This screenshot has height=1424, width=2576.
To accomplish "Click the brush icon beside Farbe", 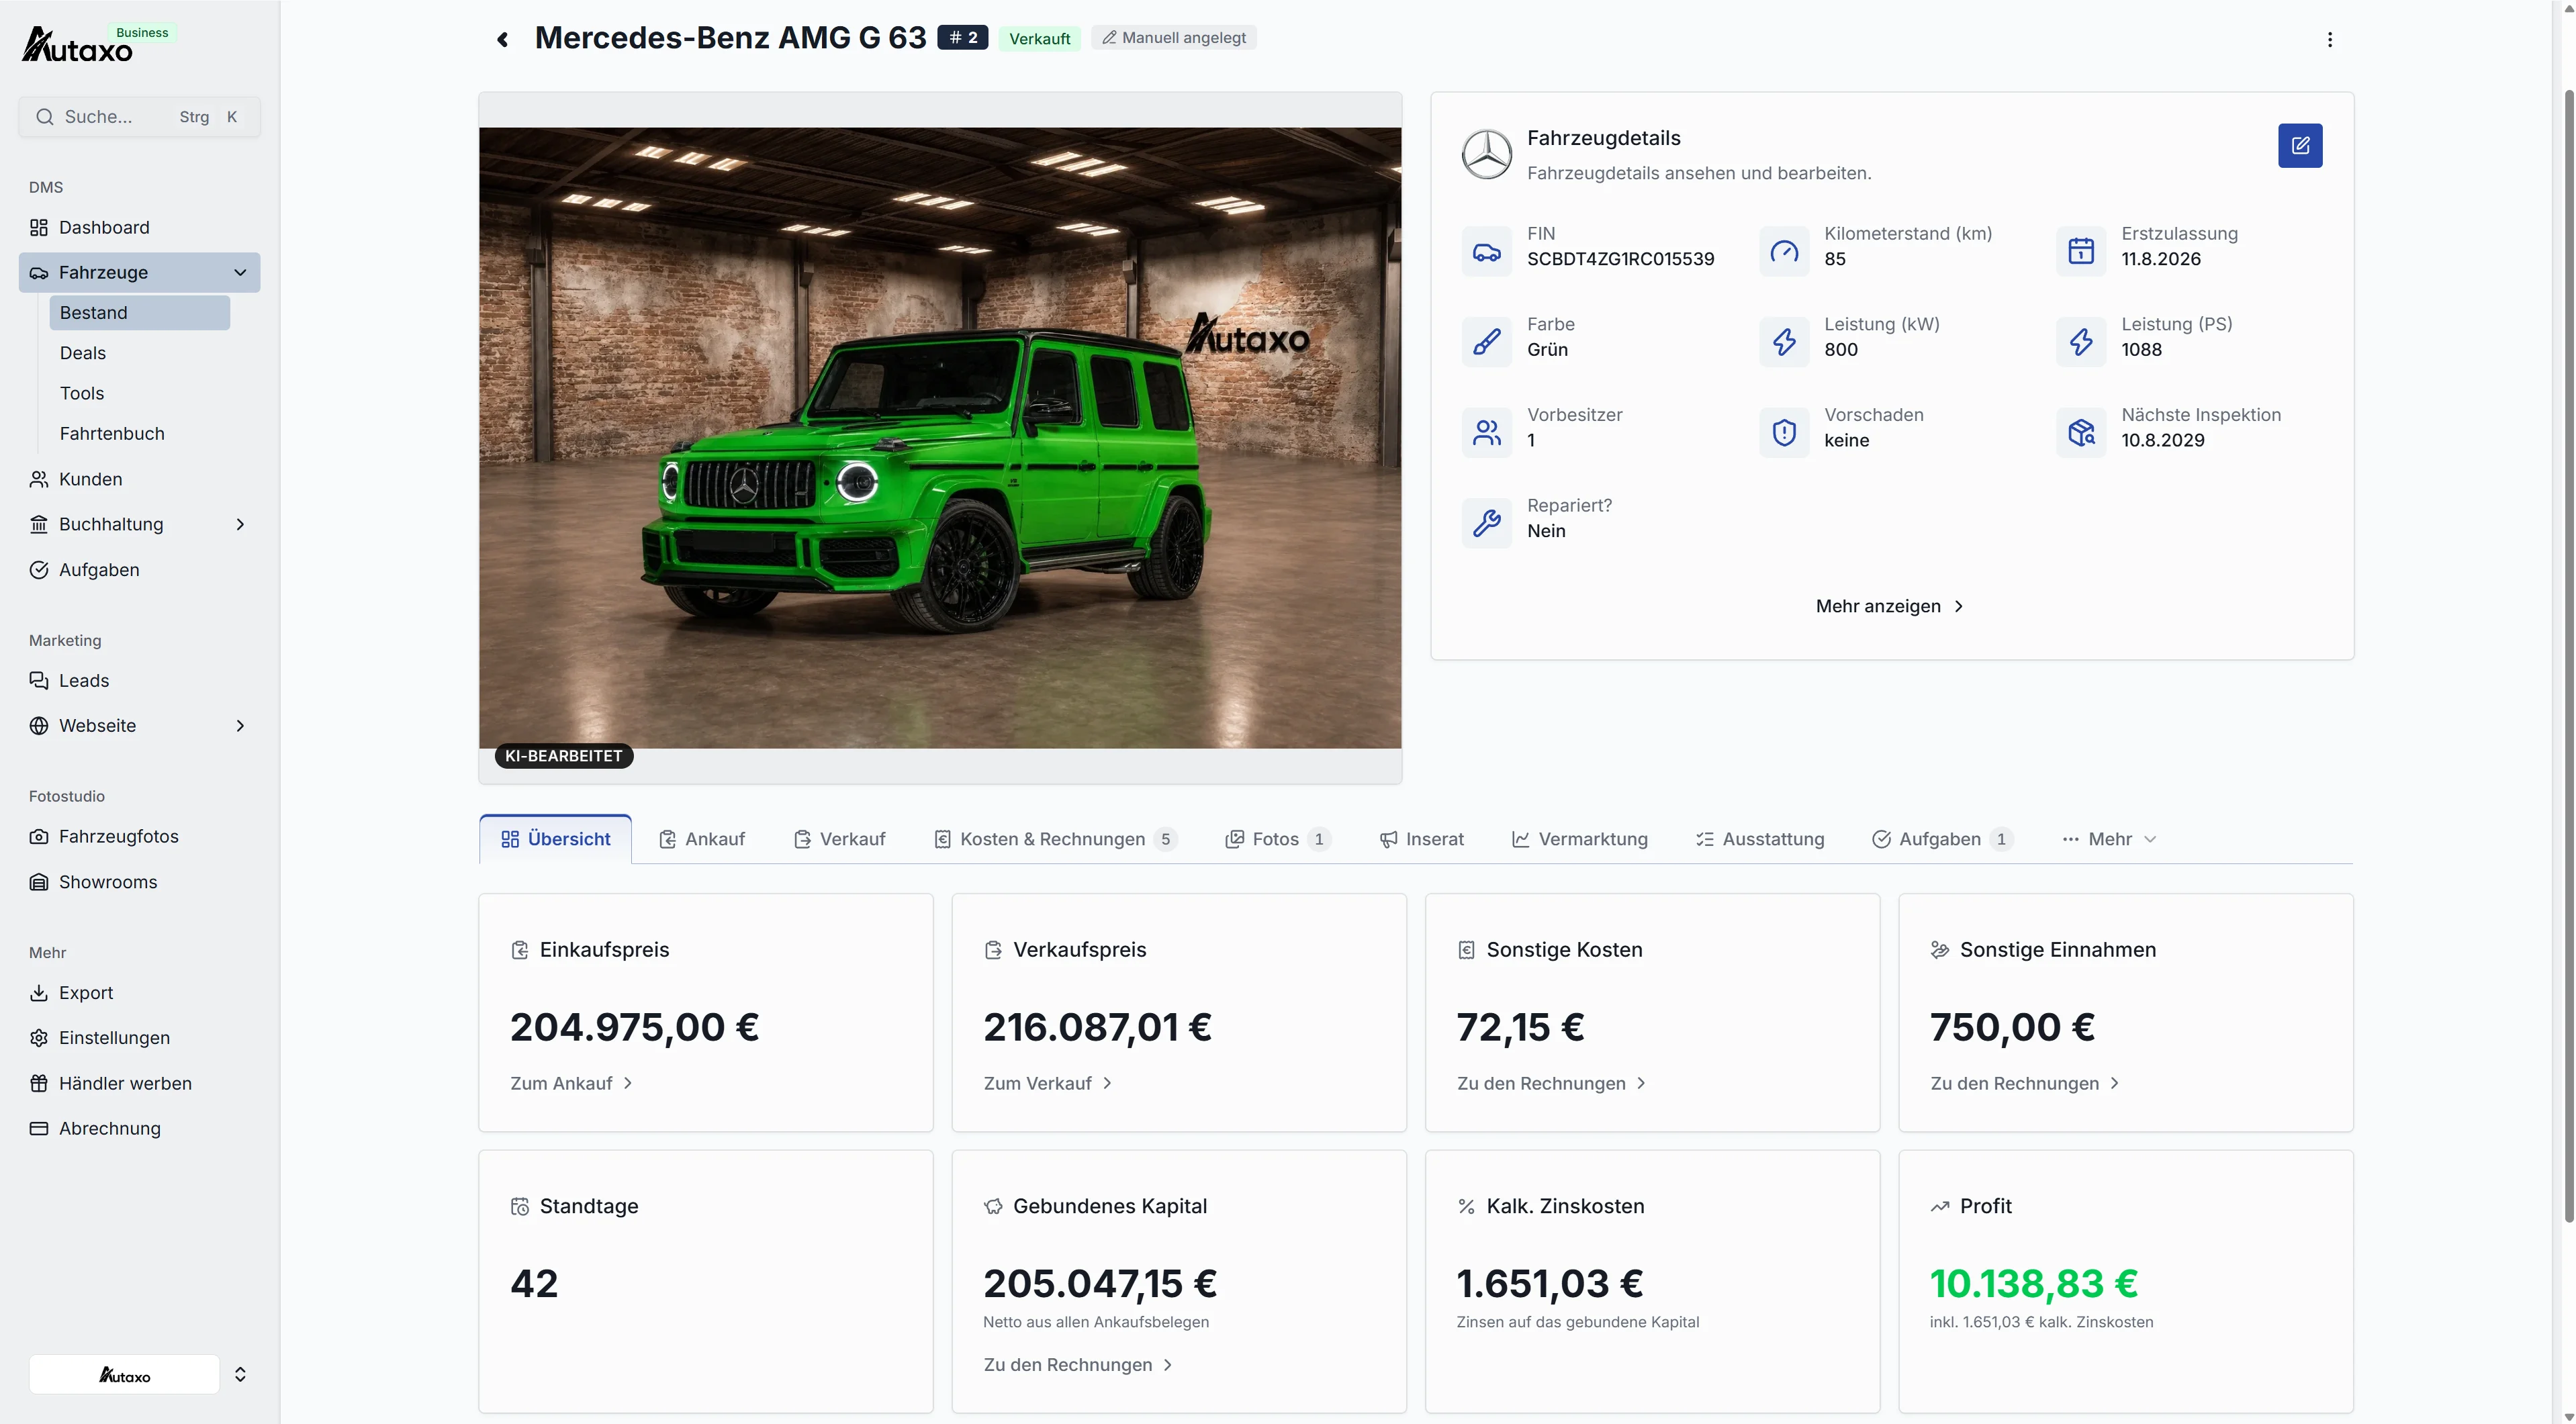I will tap(1487, 342).
